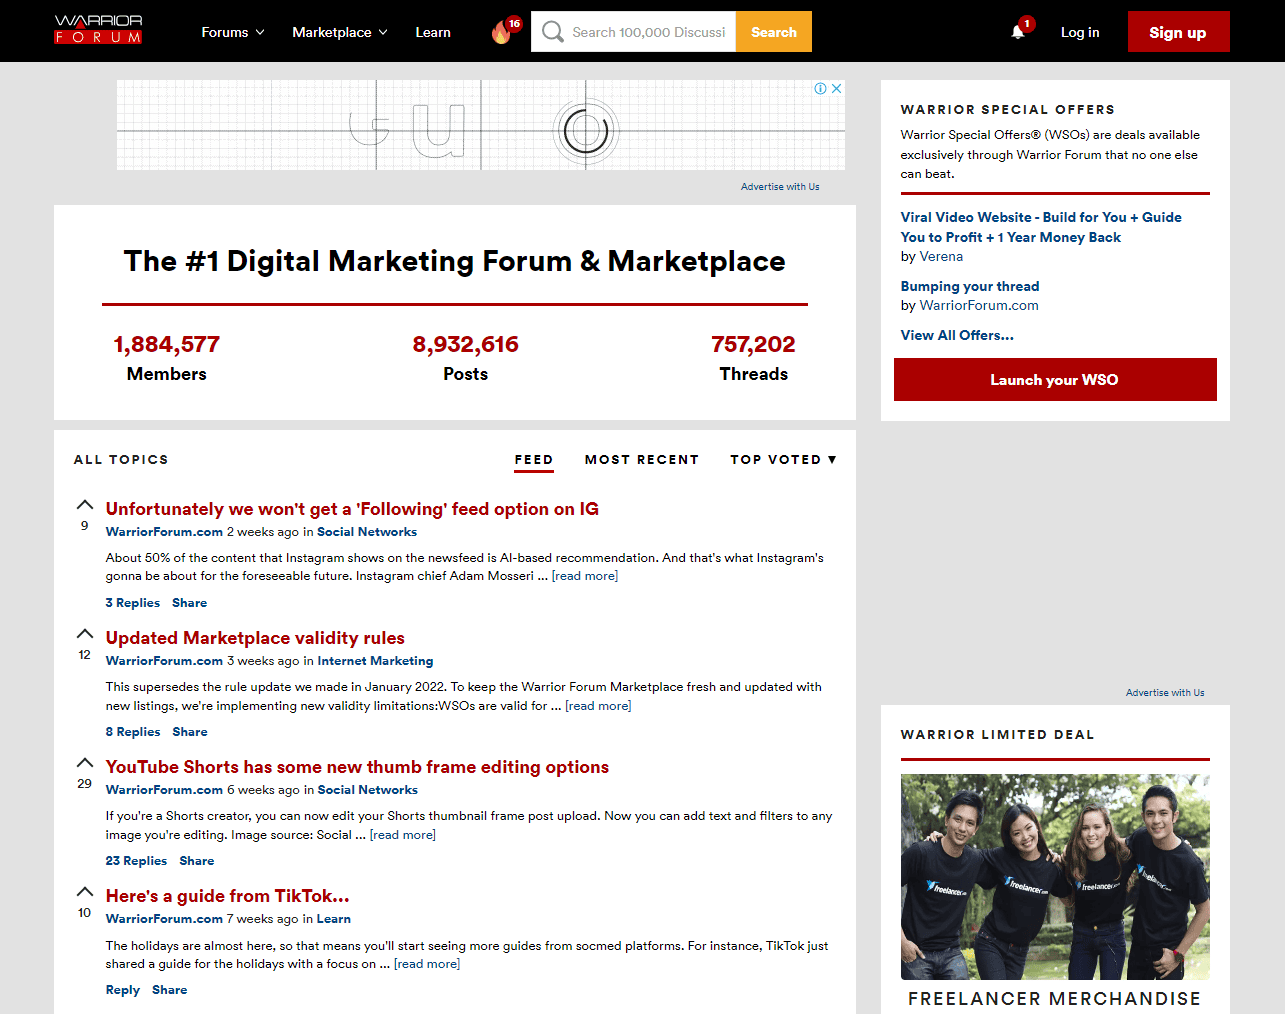Open the 'Following' feed option on IG thread title
The width and height of the screenshot is (1285, 1014).
coord(352,509)
